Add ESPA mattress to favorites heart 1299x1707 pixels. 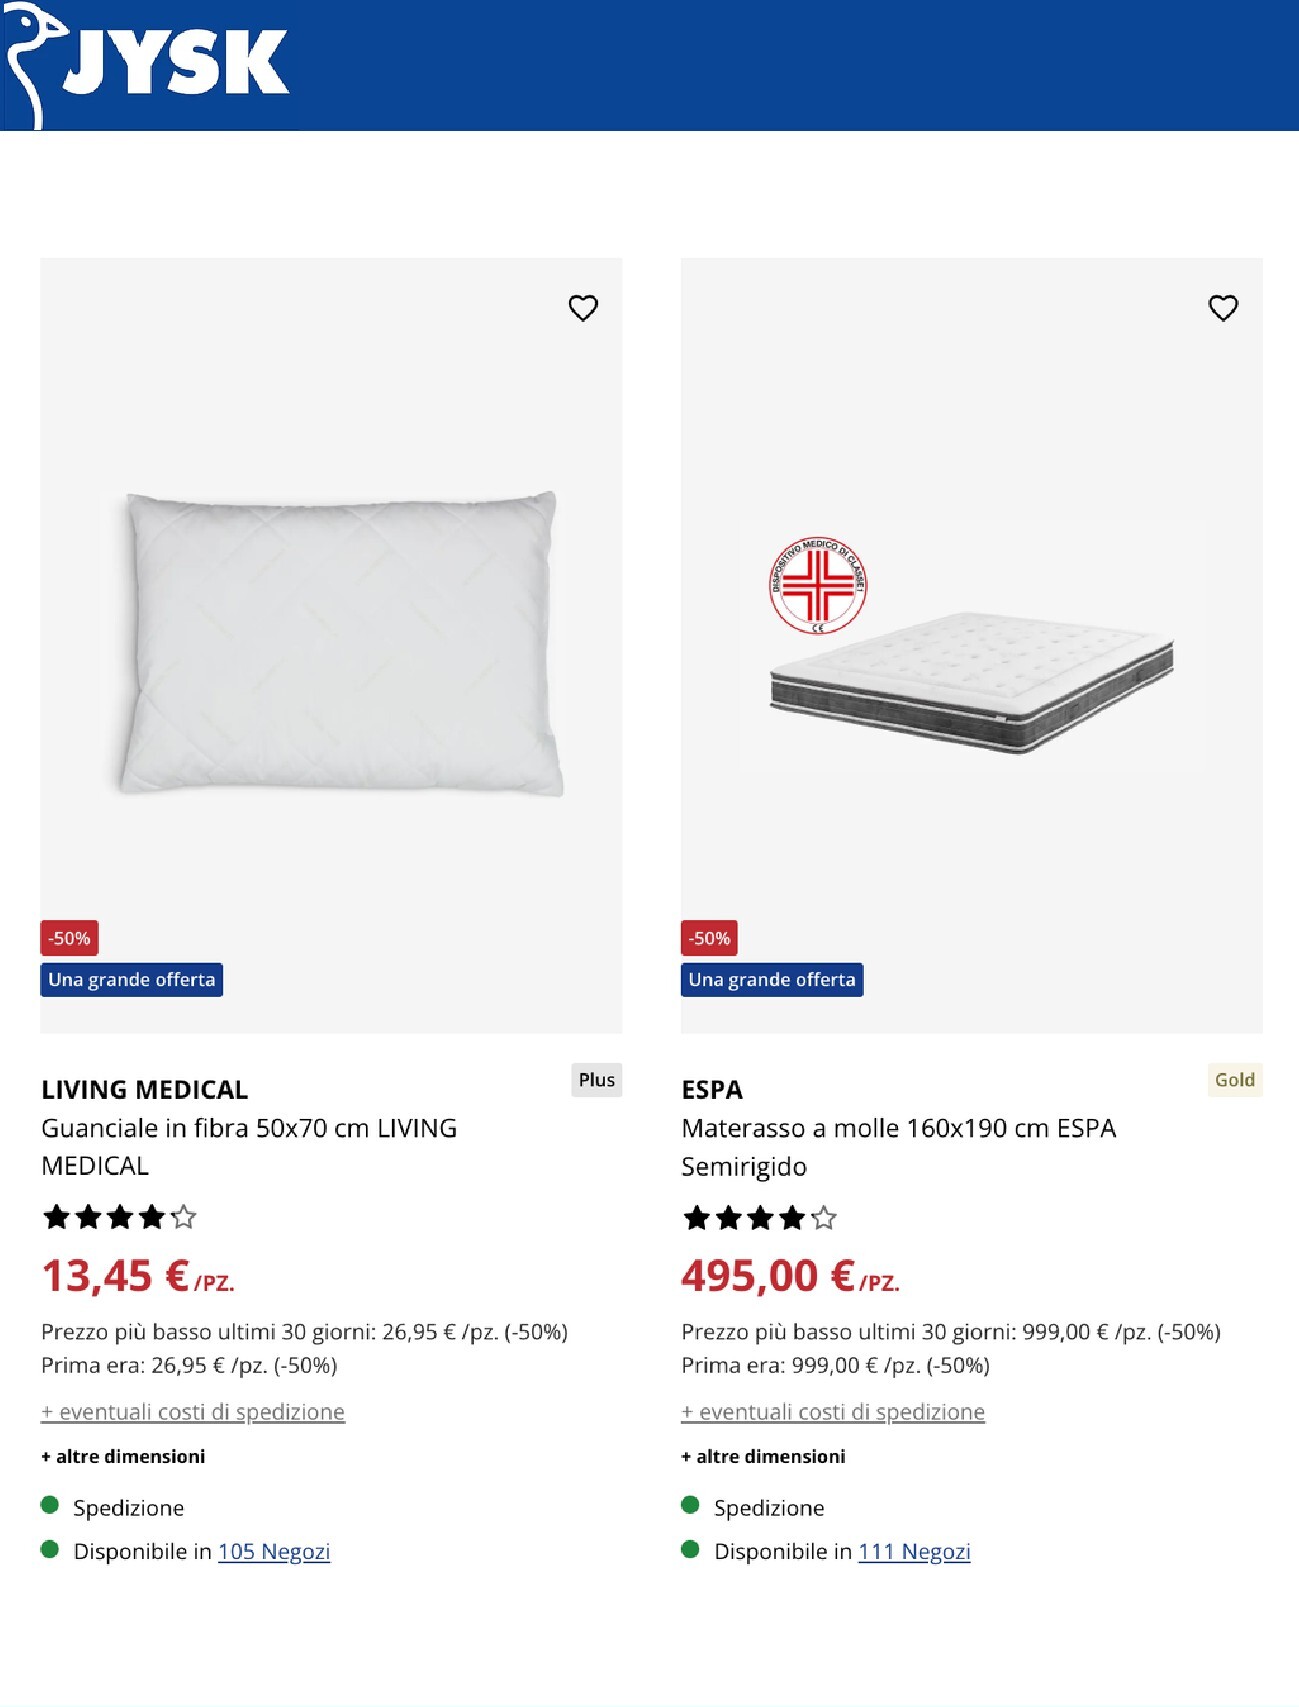1223,308
